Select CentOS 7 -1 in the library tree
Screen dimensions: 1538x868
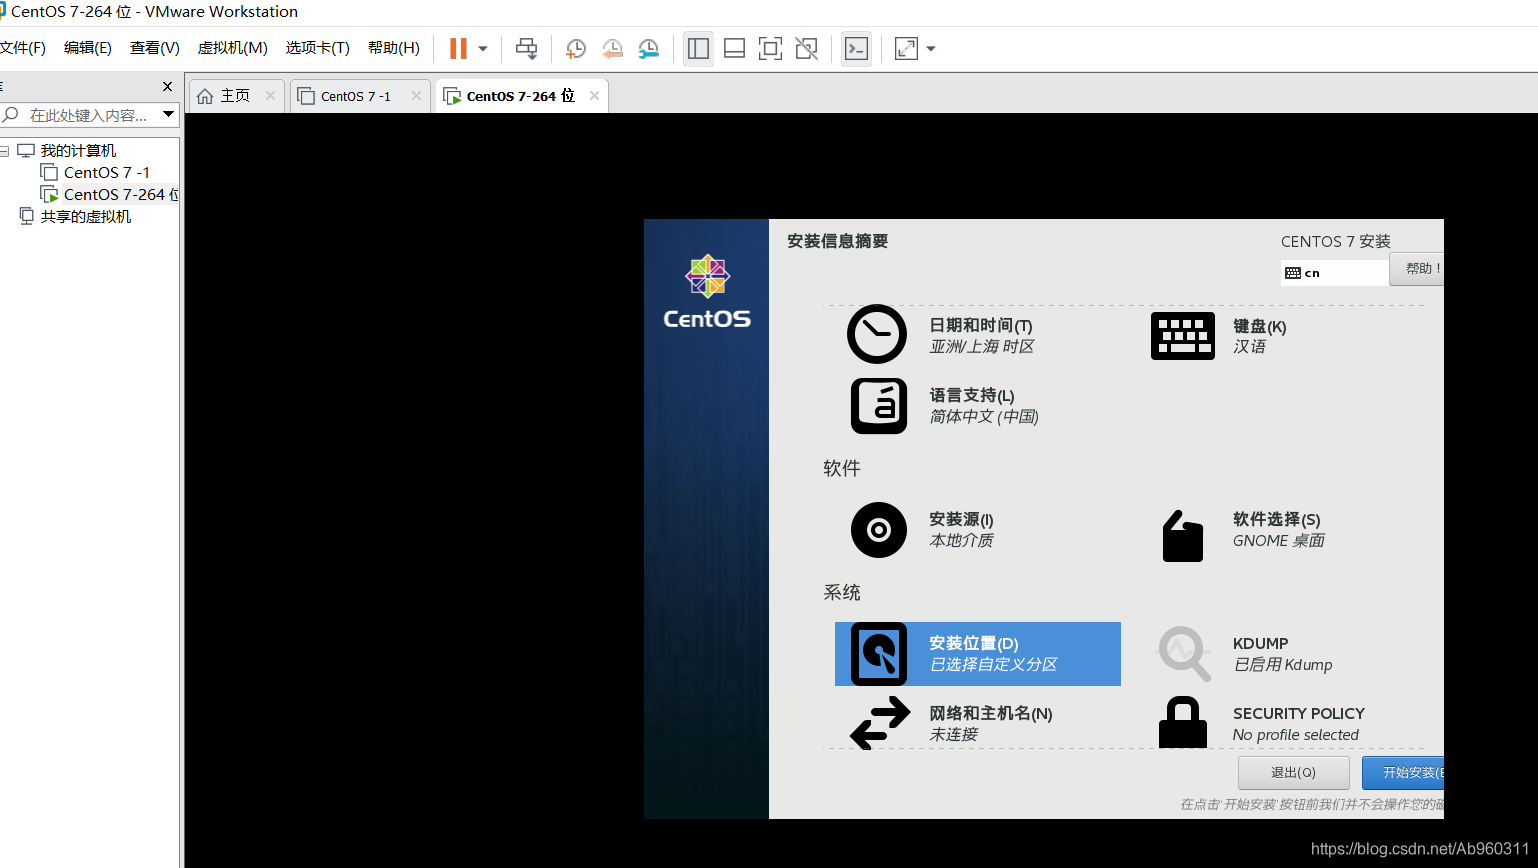[106, 173]
